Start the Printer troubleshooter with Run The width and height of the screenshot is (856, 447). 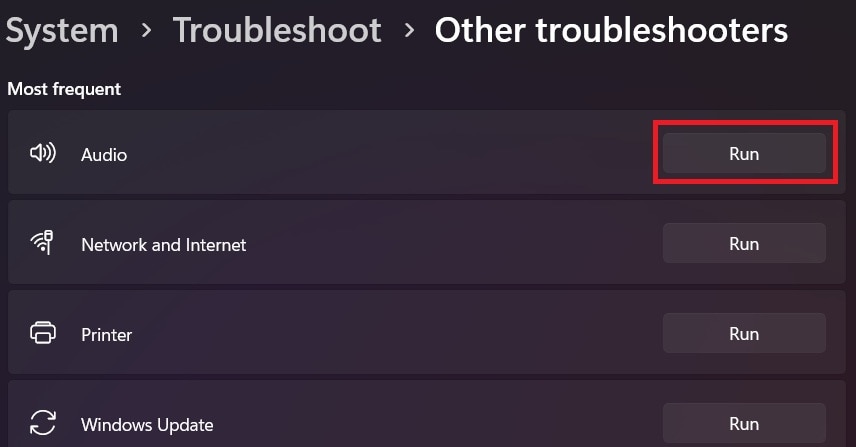[x=744, y=333]
